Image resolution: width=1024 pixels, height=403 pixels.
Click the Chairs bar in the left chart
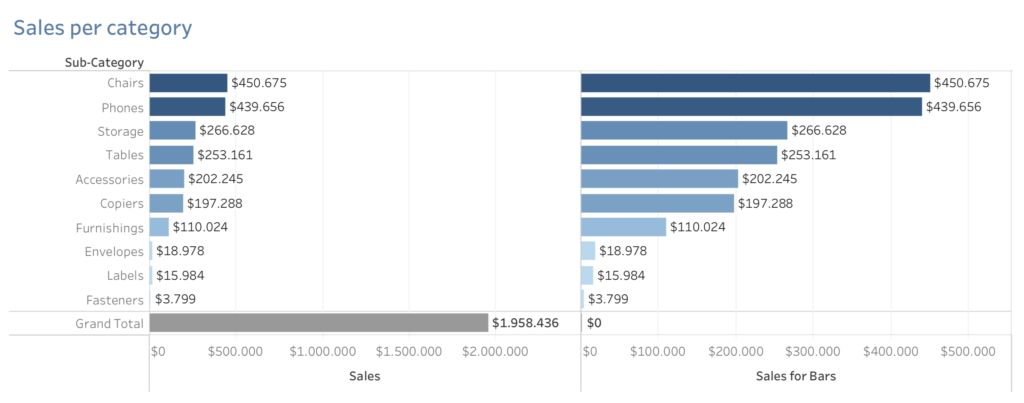coord(188,83)
